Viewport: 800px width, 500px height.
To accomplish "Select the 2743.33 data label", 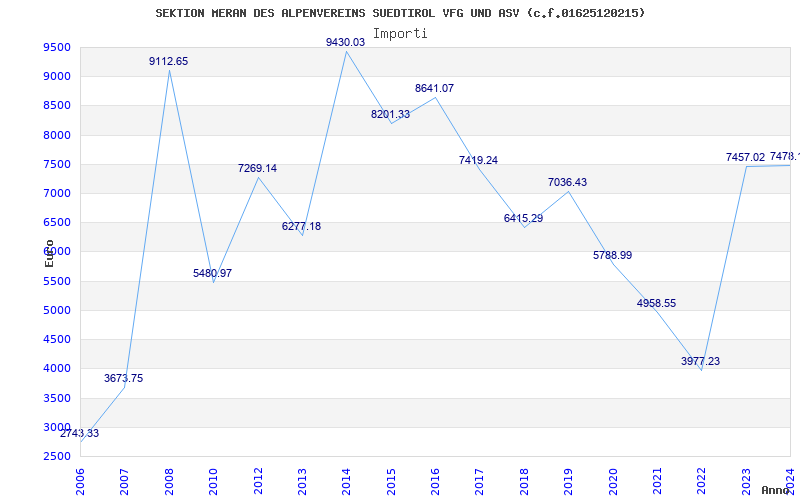I will click(x=80, y=434).
